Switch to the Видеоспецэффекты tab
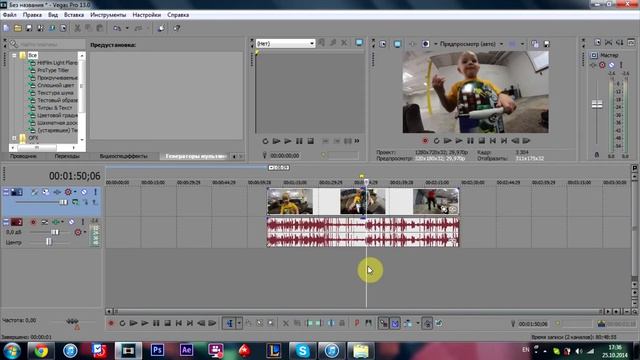This screenshot has height=360, width=640. coord(124,156)
